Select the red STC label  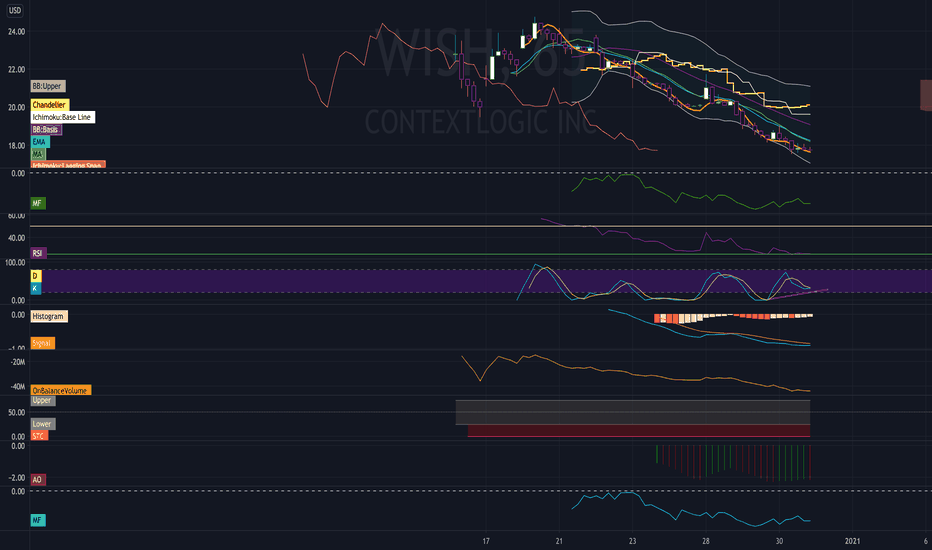[x=39, y=436]
